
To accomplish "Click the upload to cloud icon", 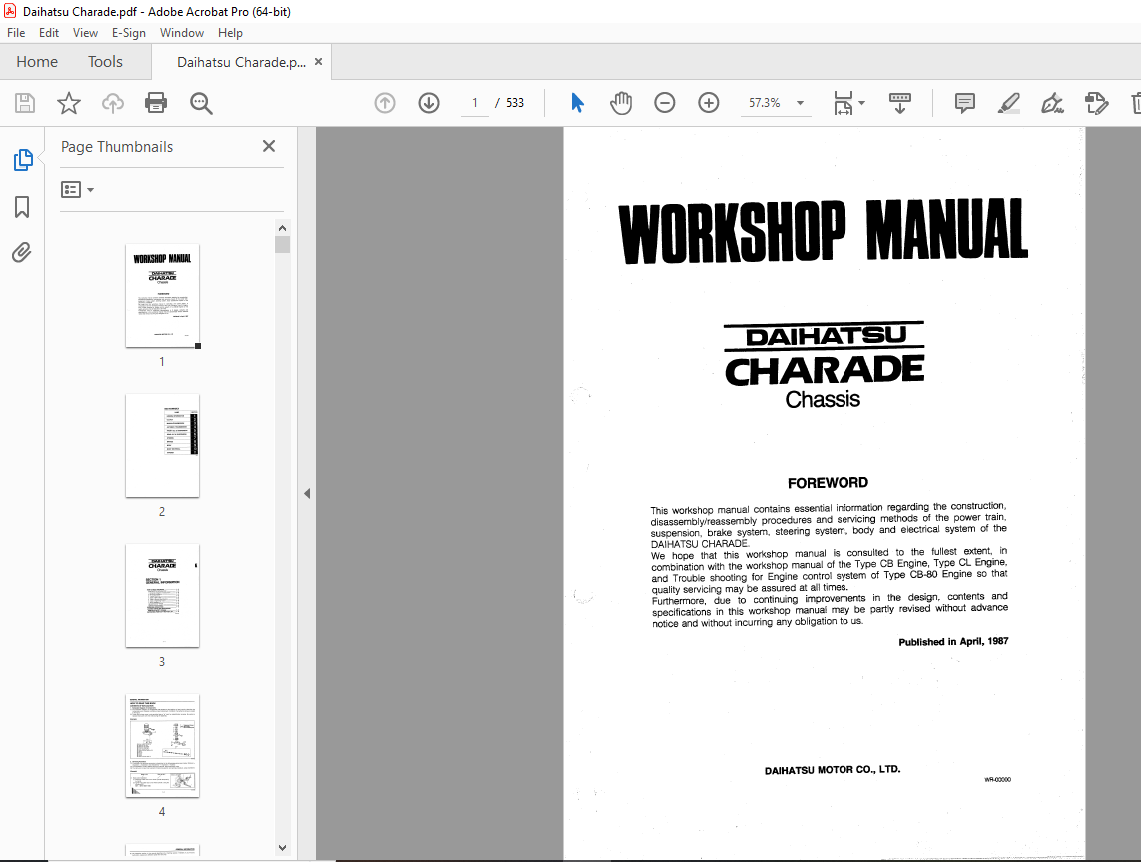I will pyautogui.click(x=113, y=103).
